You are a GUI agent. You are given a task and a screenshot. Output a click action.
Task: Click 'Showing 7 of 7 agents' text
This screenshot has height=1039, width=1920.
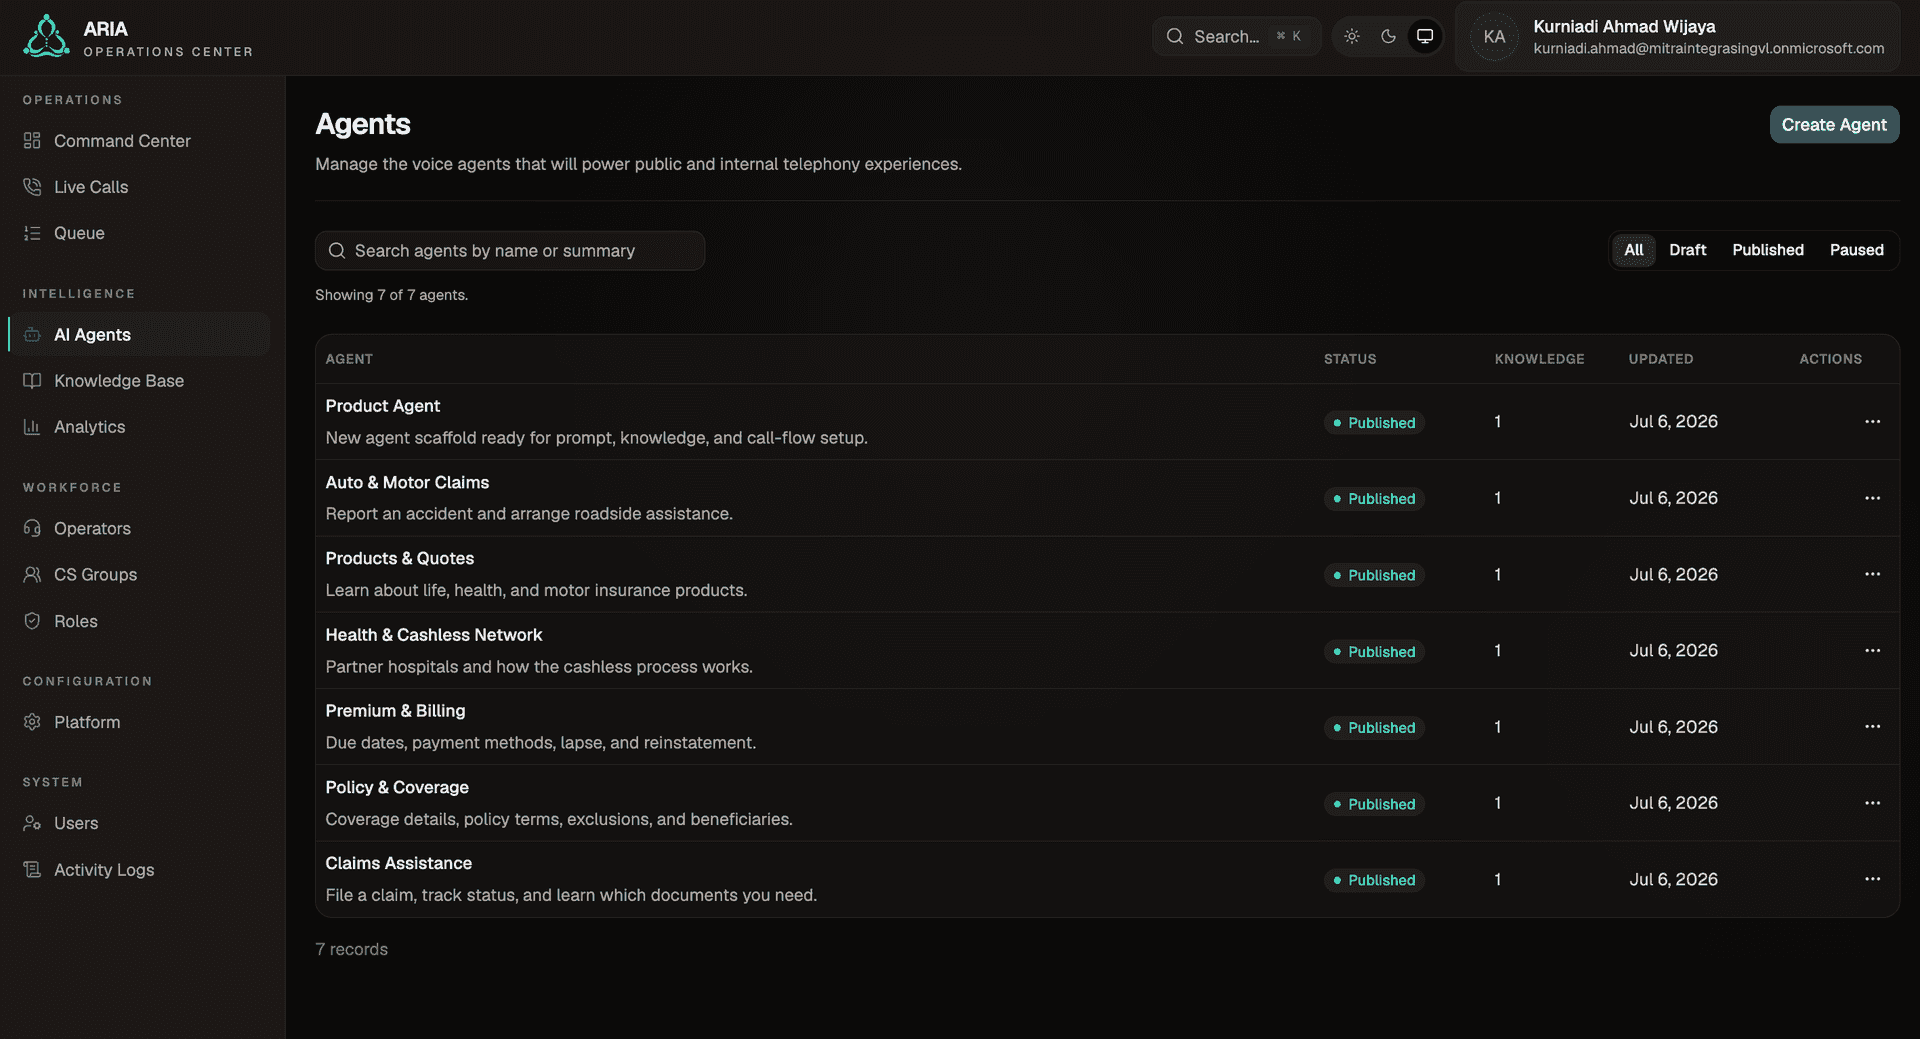click(391, 295)
